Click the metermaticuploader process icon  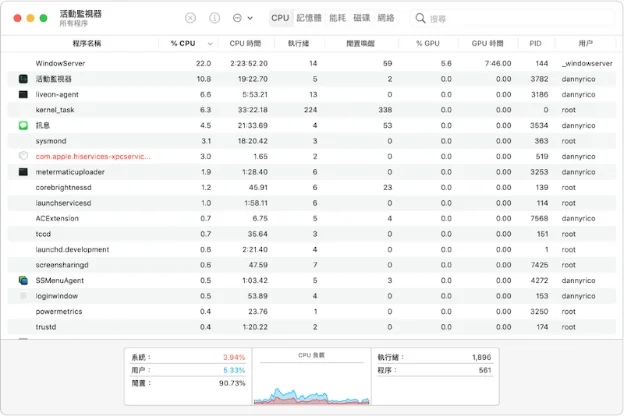23,172
